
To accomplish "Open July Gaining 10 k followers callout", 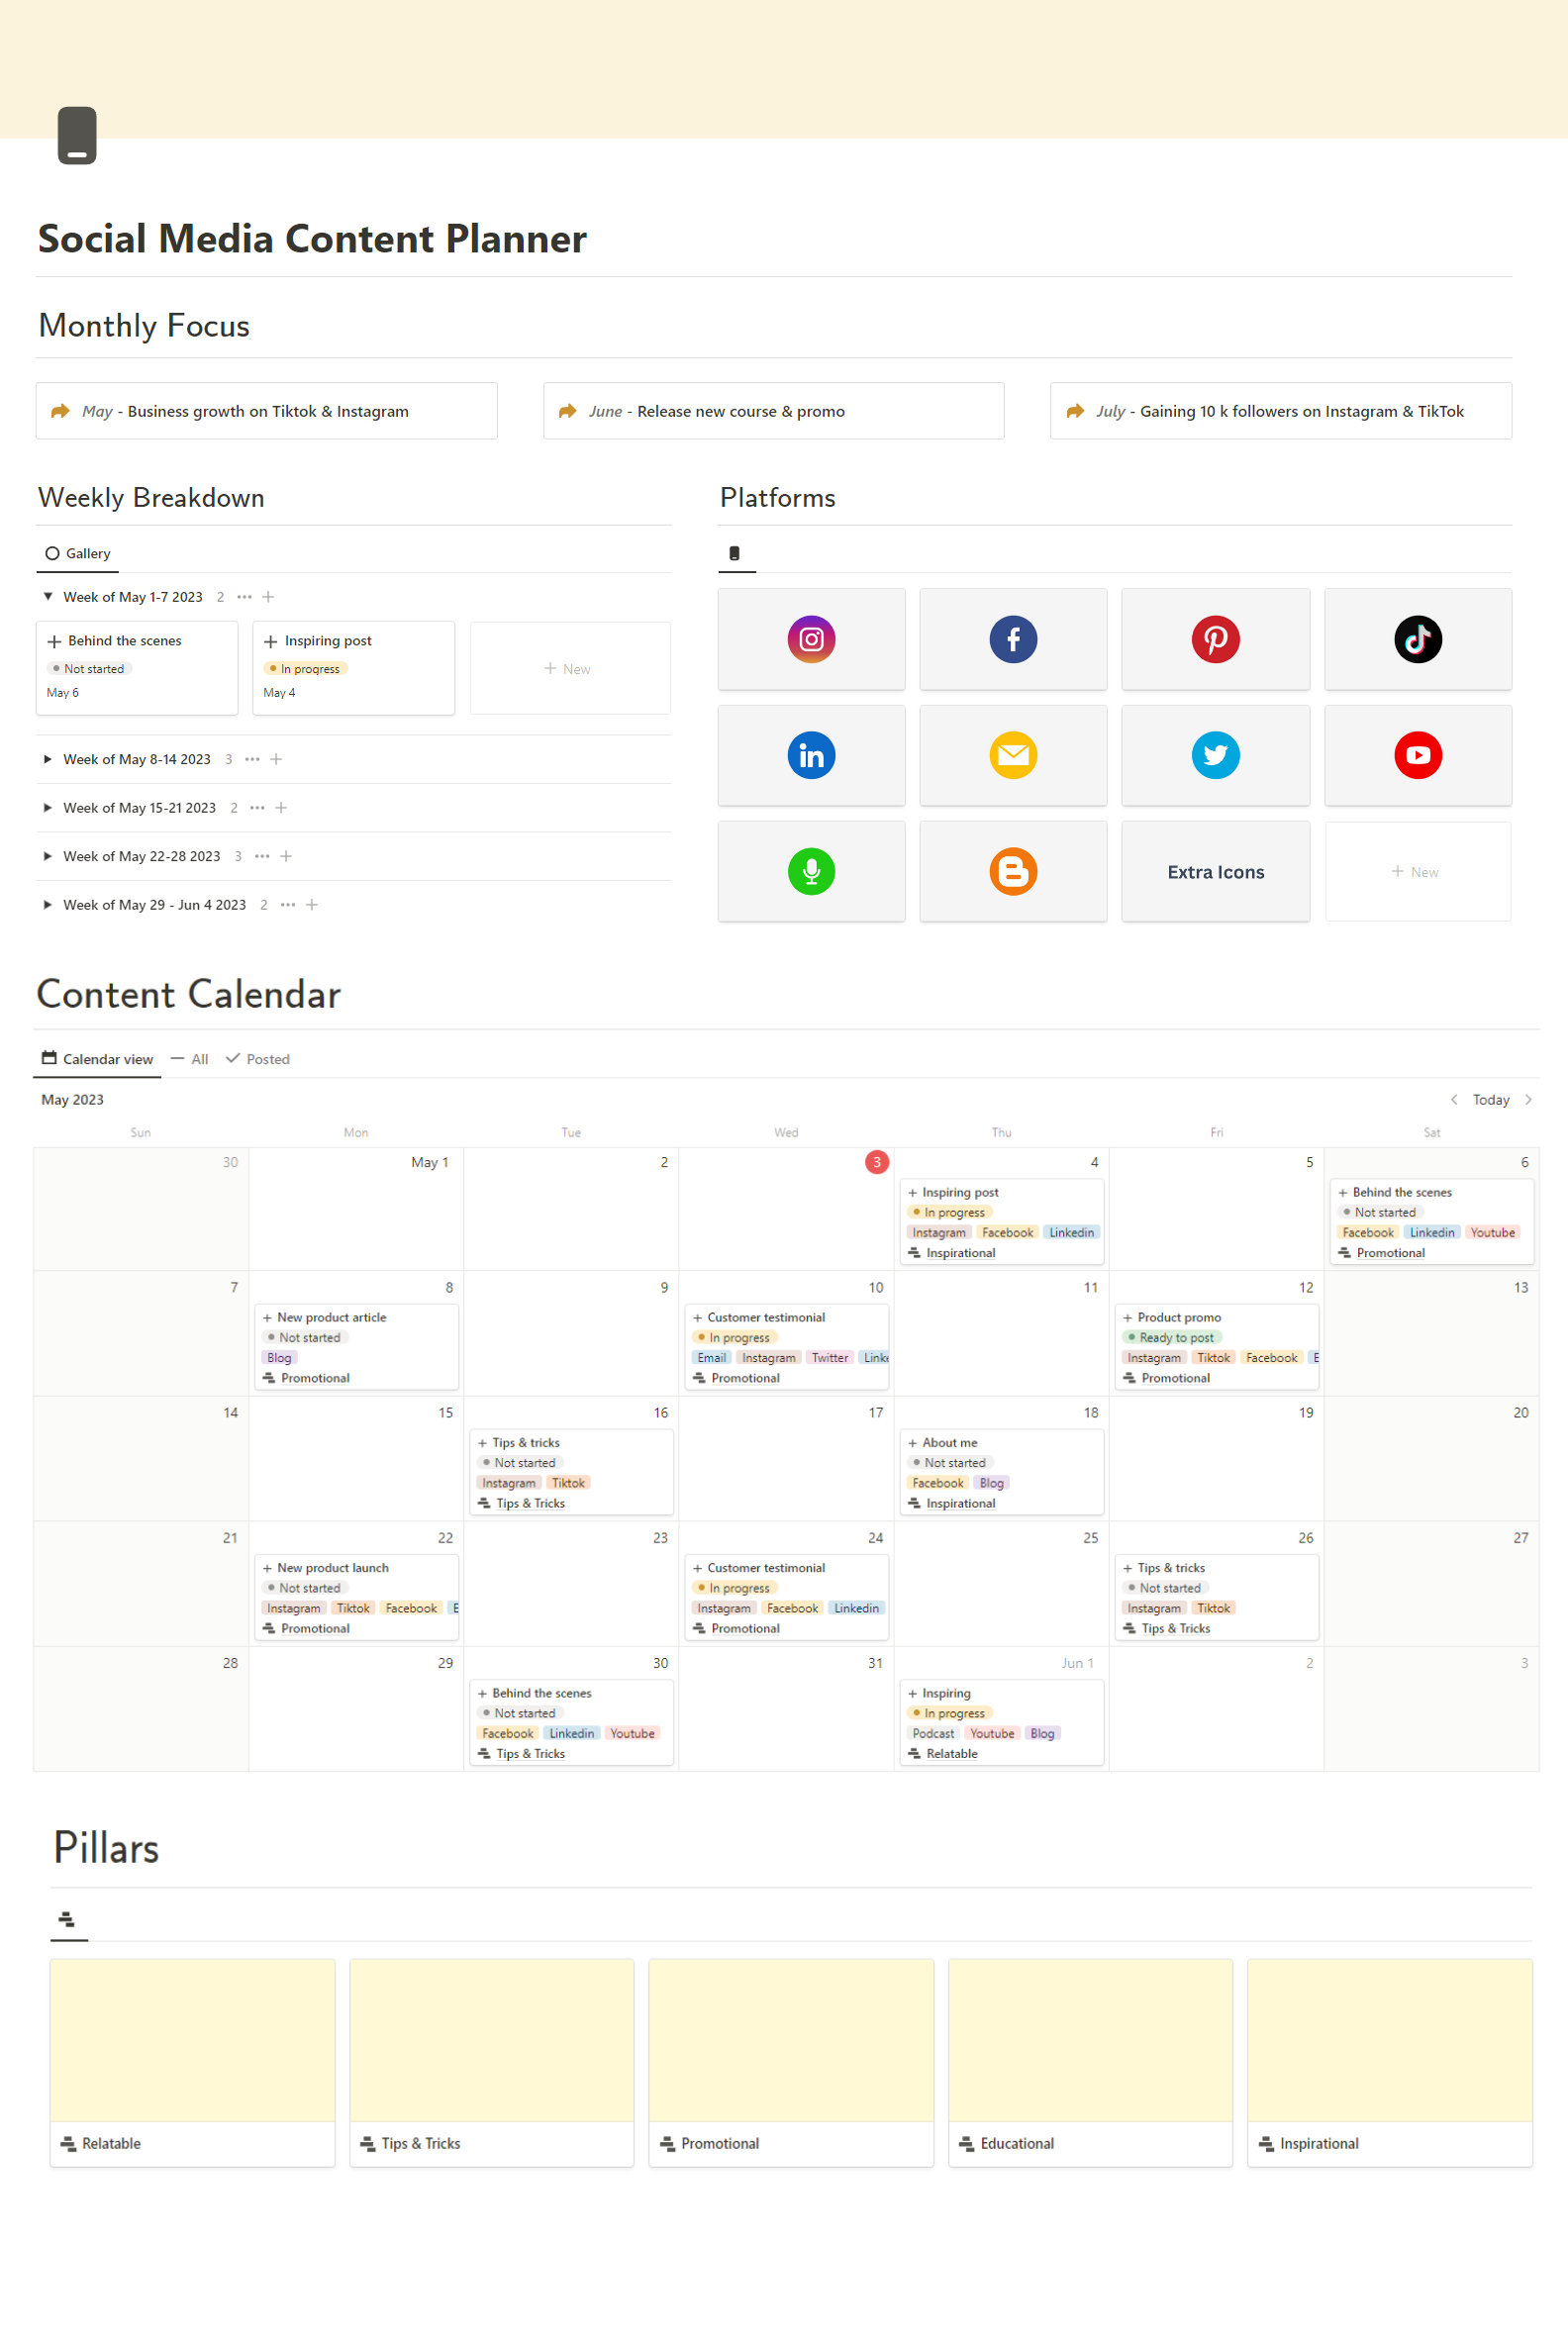I will 1280,410.
